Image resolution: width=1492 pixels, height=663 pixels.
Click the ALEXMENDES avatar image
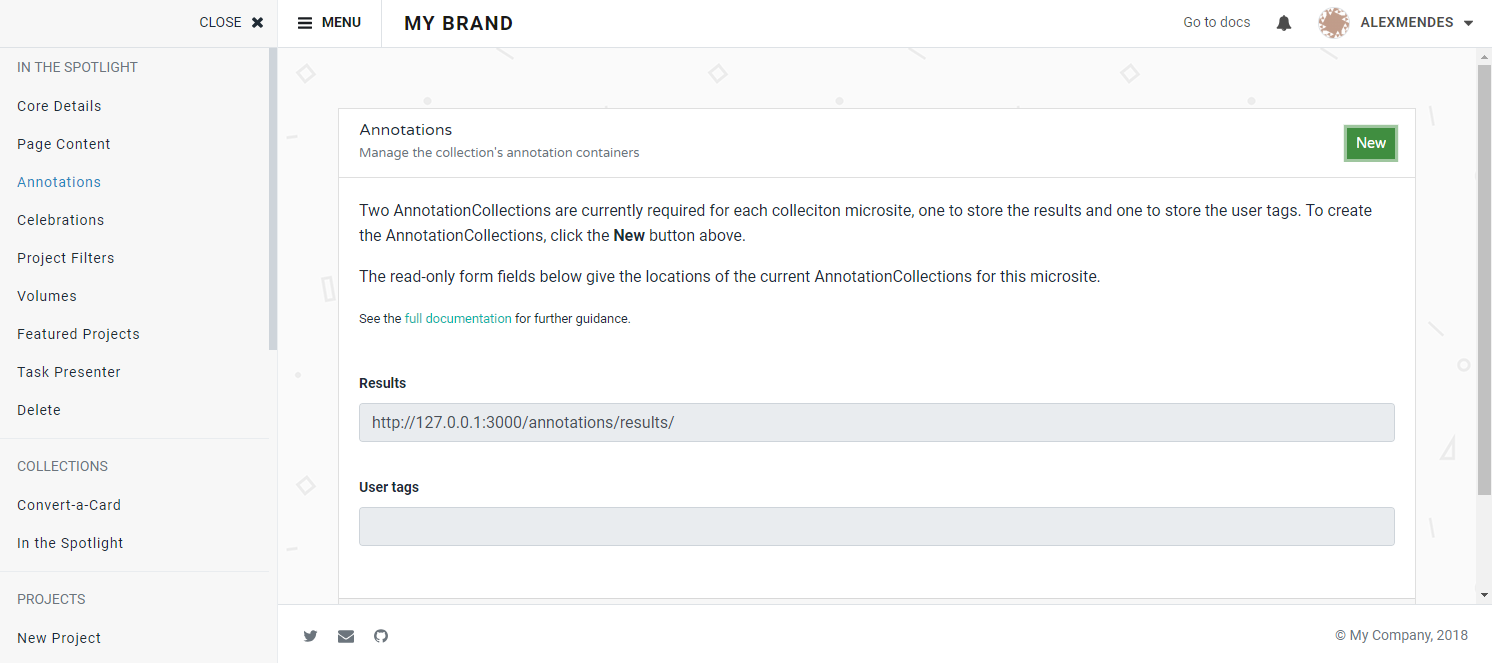point(1333,22)
